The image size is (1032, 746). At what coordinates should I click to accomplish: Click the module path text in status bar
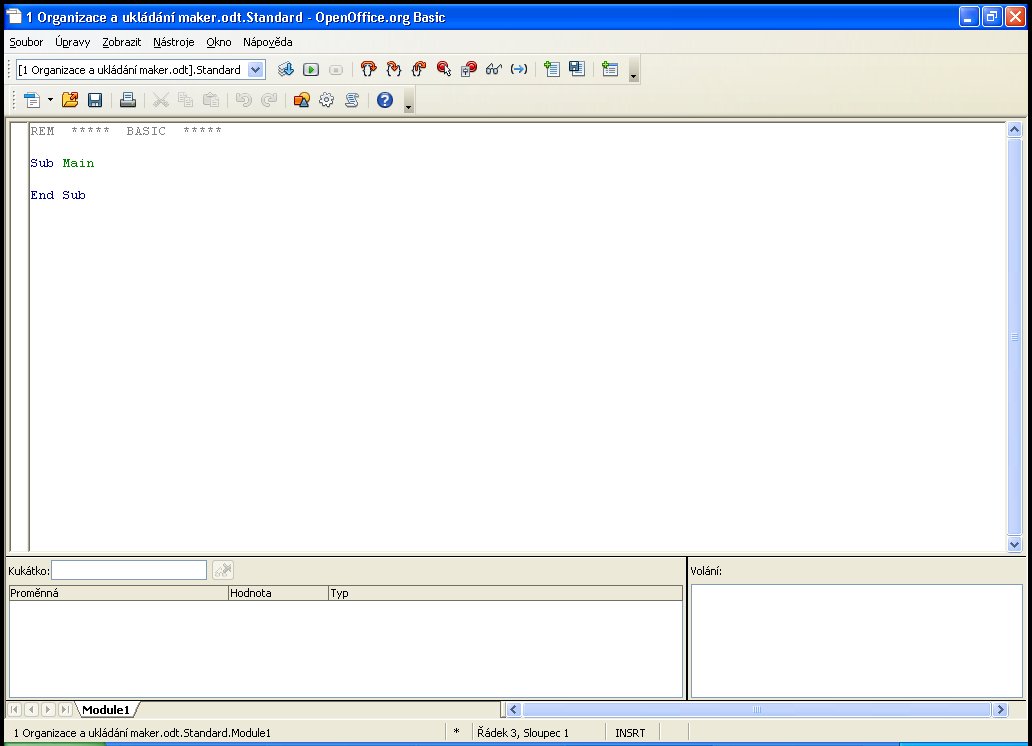[x=142, y=733]
